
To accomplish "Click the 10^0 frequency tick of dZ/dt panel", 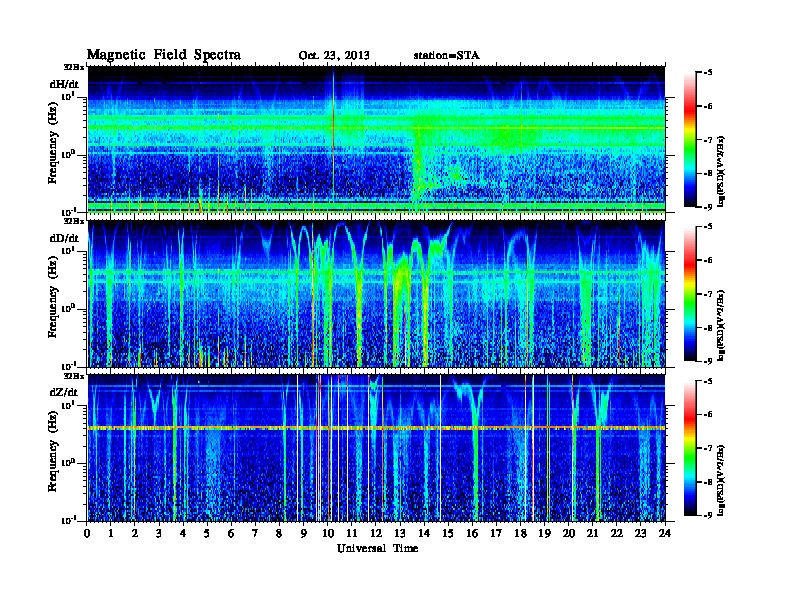I will pos(70,463).
